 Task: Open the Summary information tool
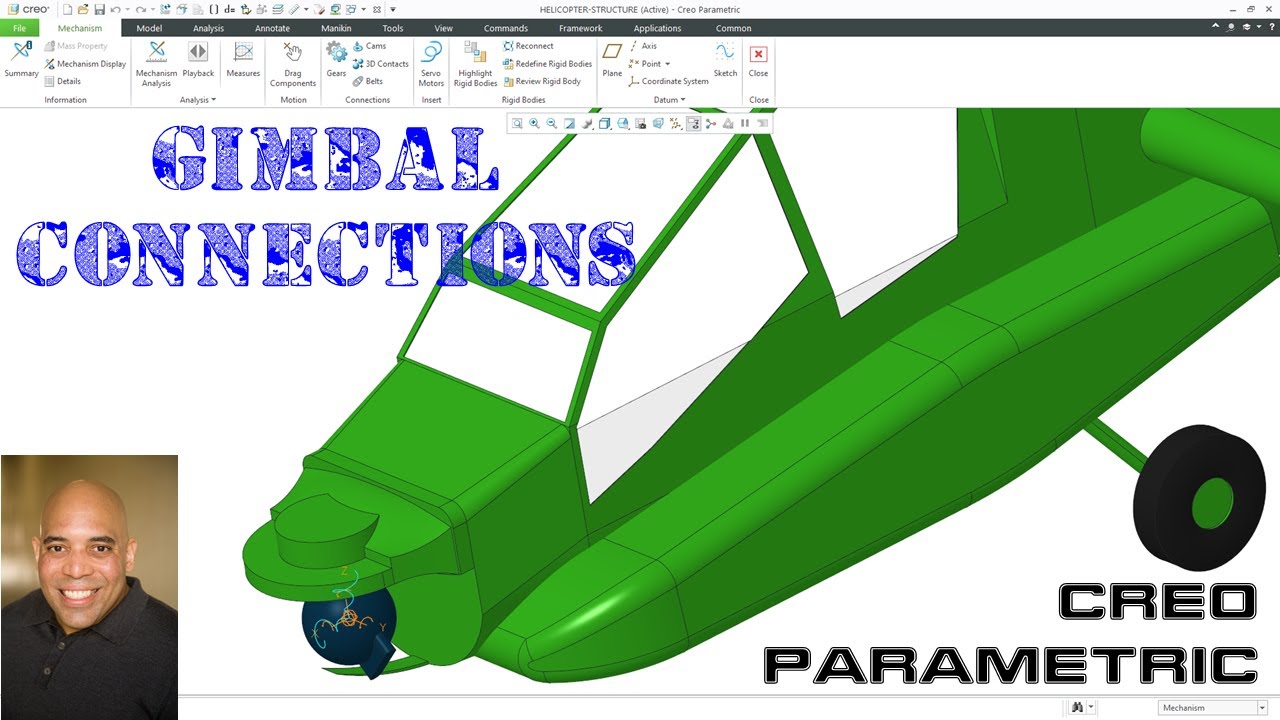click(21, 60)
